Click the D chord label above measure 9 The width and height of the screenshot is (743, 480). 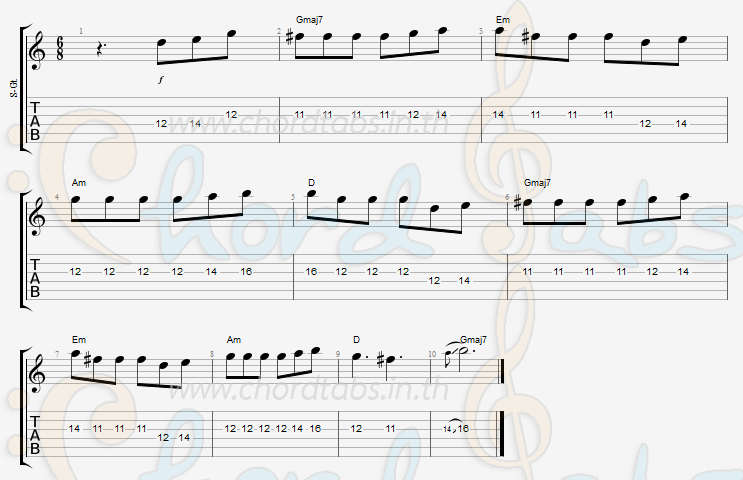(x=356, y=340)
